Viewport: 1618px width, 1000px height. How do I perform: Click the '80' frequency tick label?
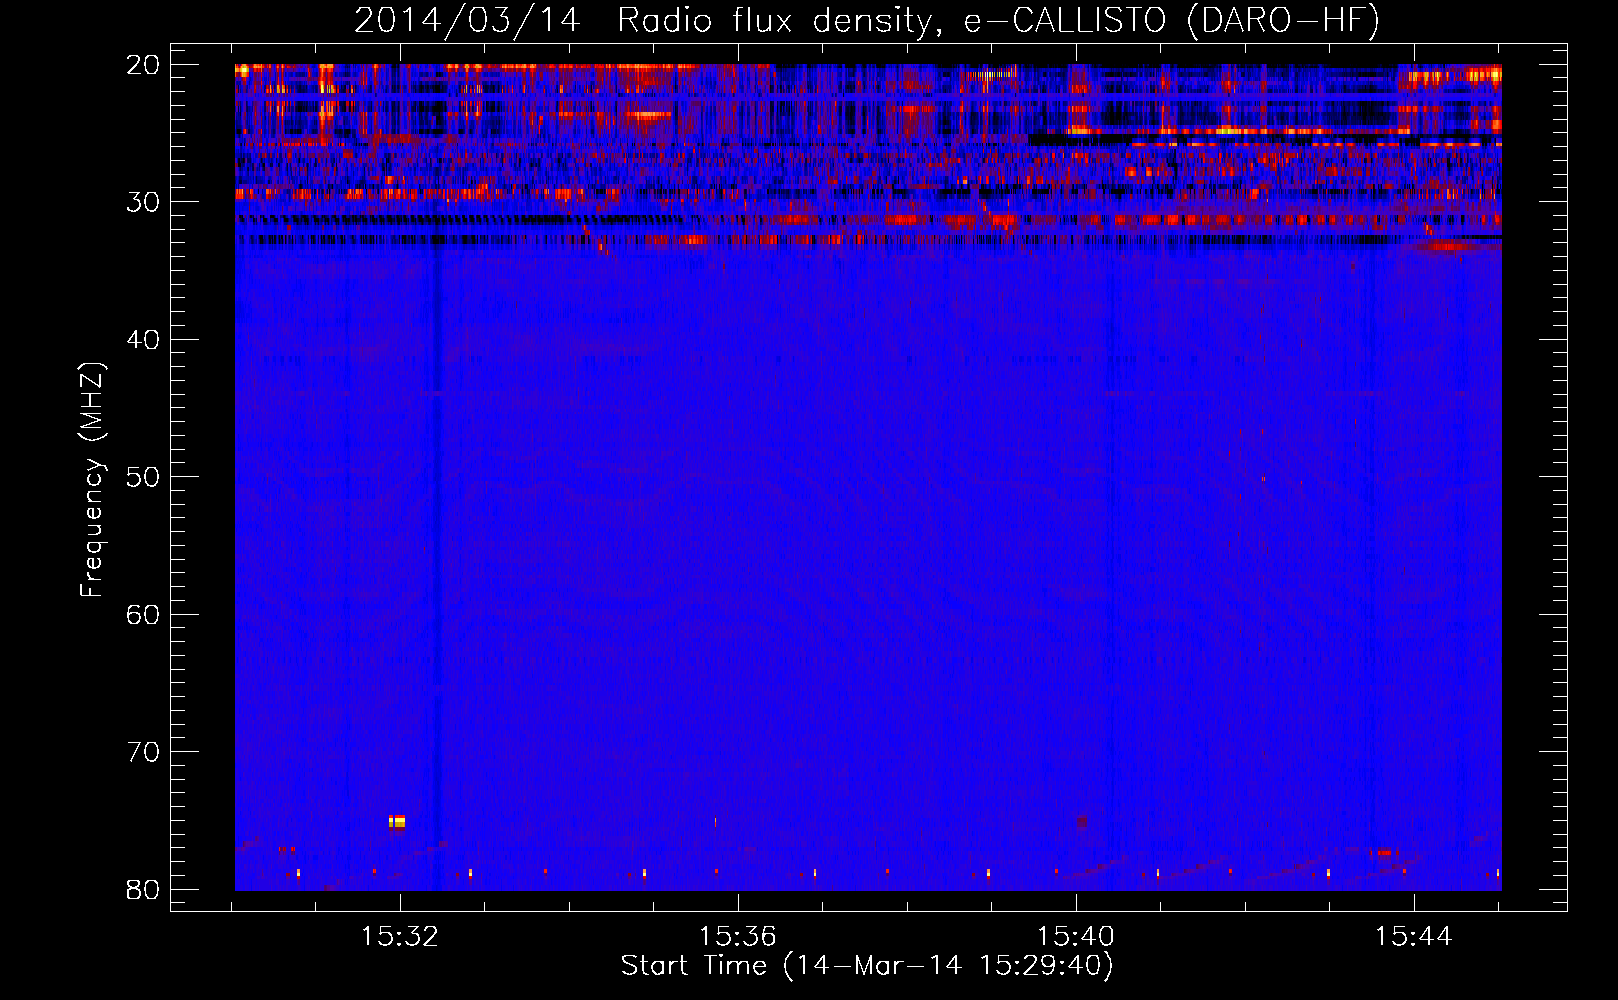(x=144, y=889)
